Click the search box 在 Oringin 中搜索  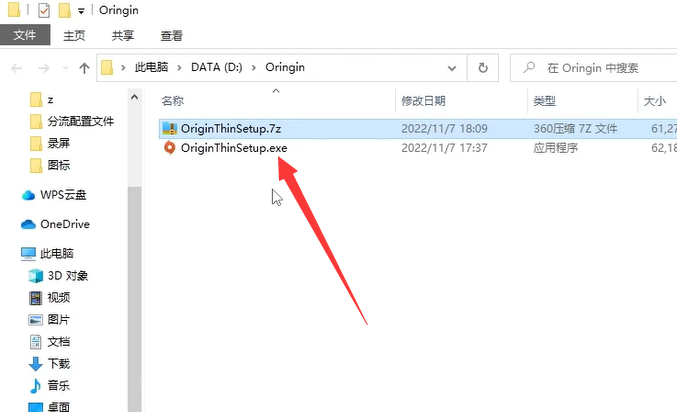594,68
